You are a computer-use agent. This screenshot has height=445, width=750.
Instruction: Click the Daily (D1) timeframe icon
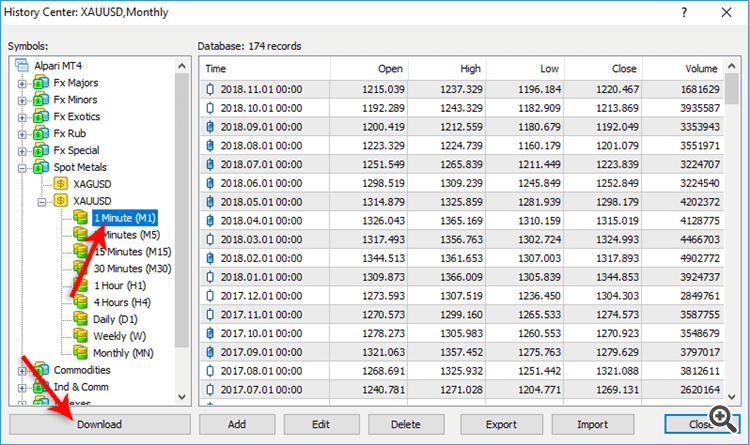point(80,318)
